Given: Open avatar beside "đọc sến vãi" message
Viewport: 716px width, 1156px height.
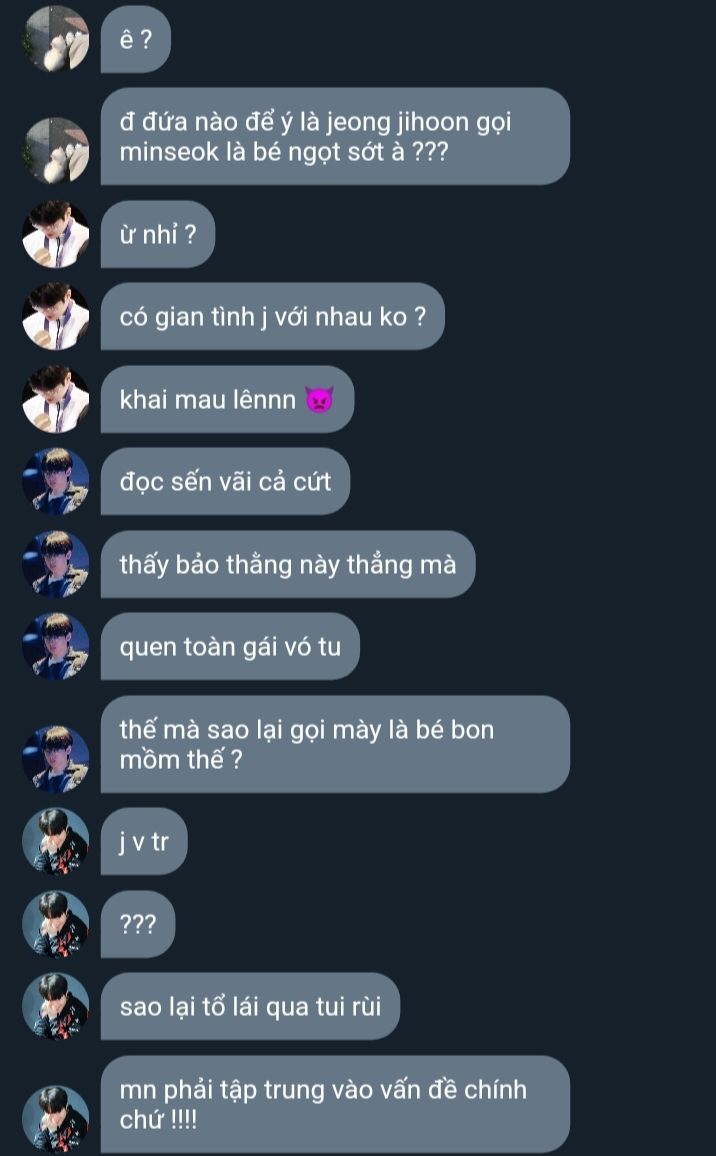Looking at the screenshot, I should (56, 481).
